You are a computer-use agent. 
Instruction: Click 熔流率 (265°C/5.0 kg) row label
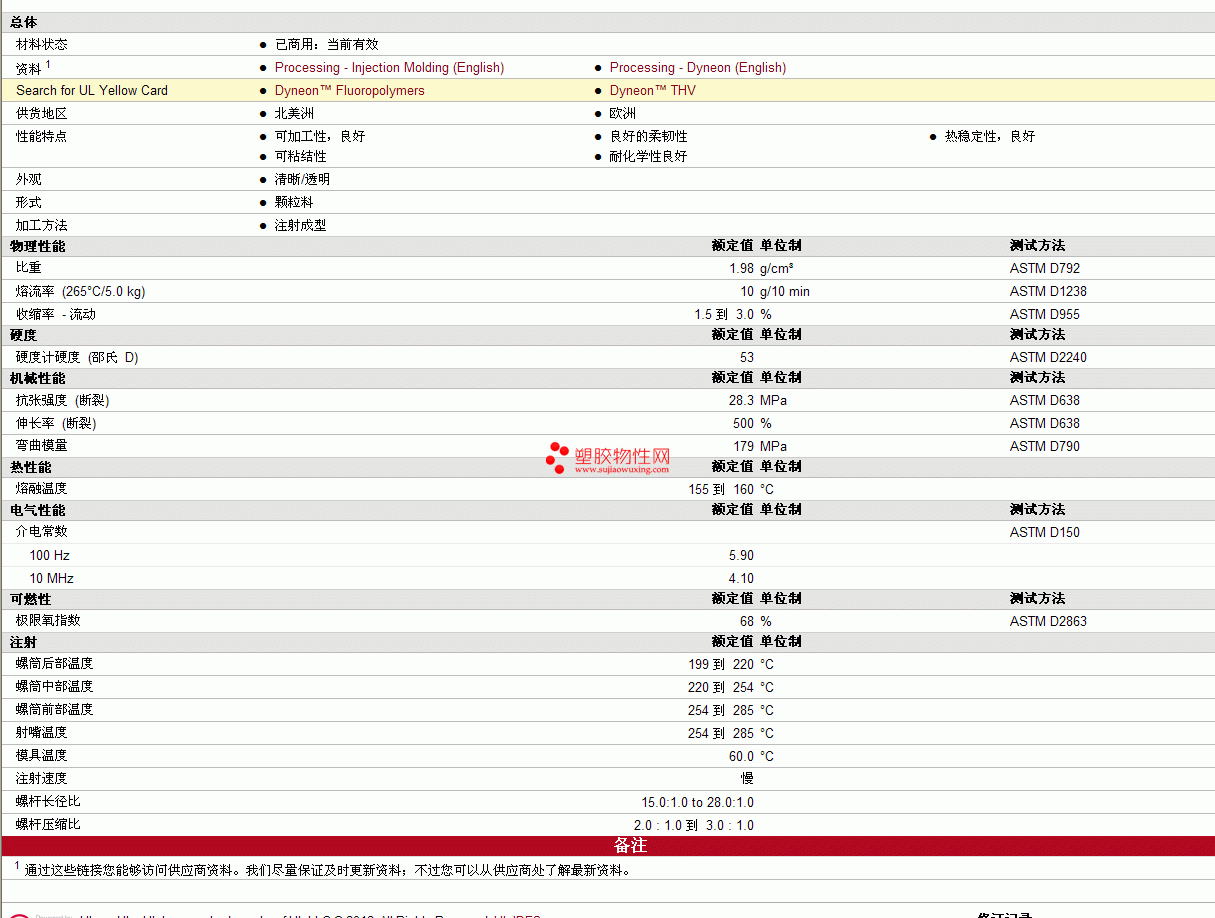(80, 292)
